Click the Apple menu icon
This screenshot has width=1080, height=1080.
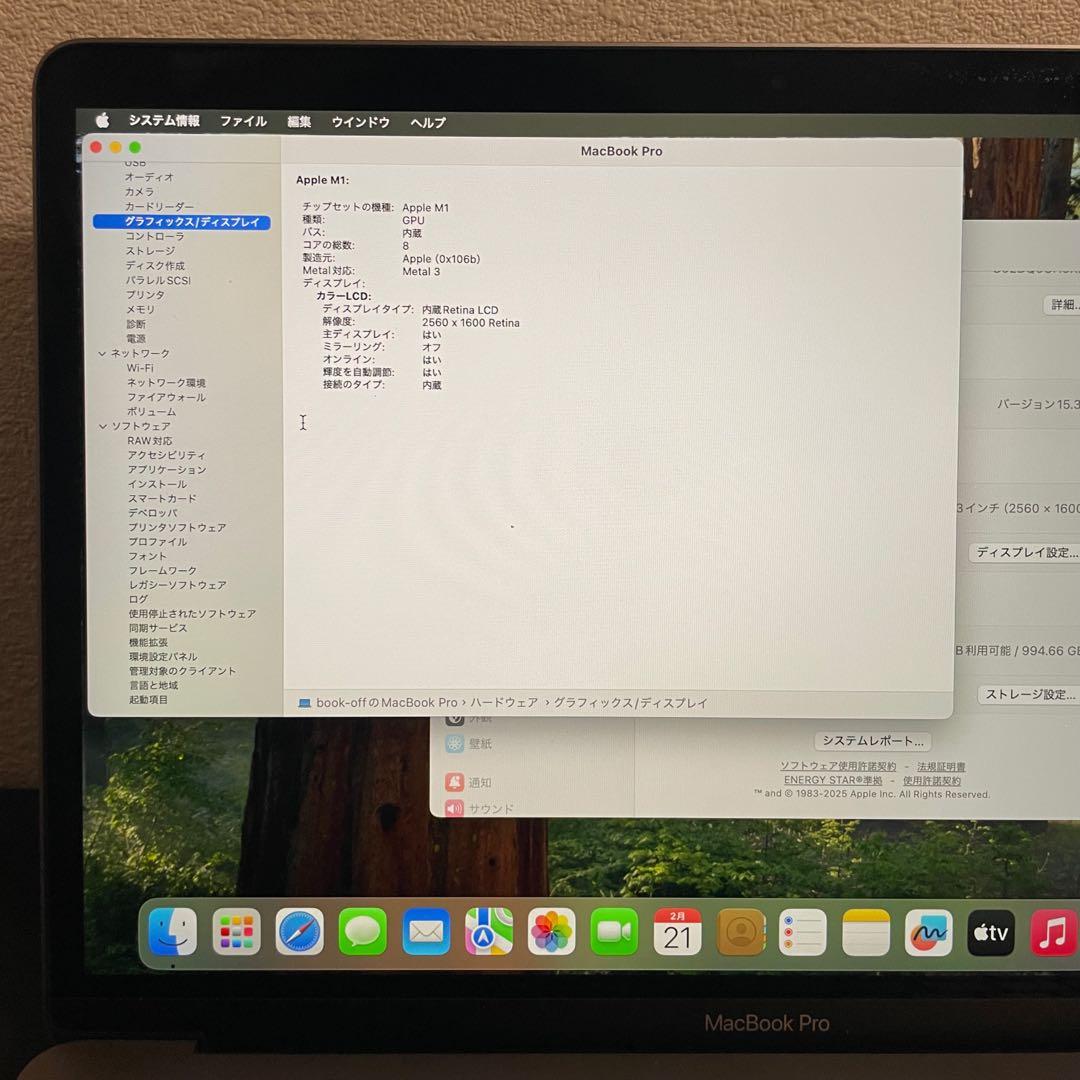101,121
